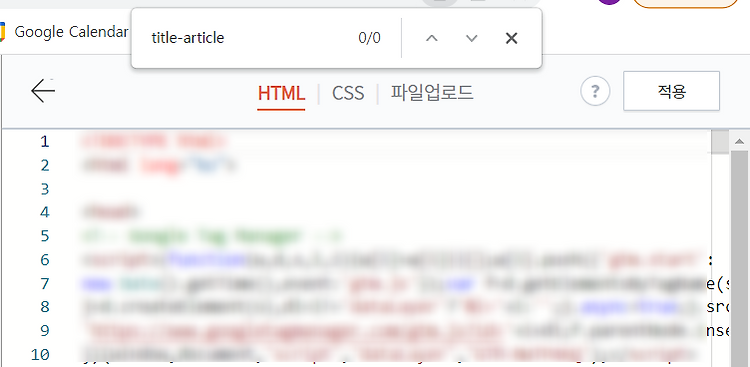
Task: Open the 파일업로드 tab
Action: [432, 92]
